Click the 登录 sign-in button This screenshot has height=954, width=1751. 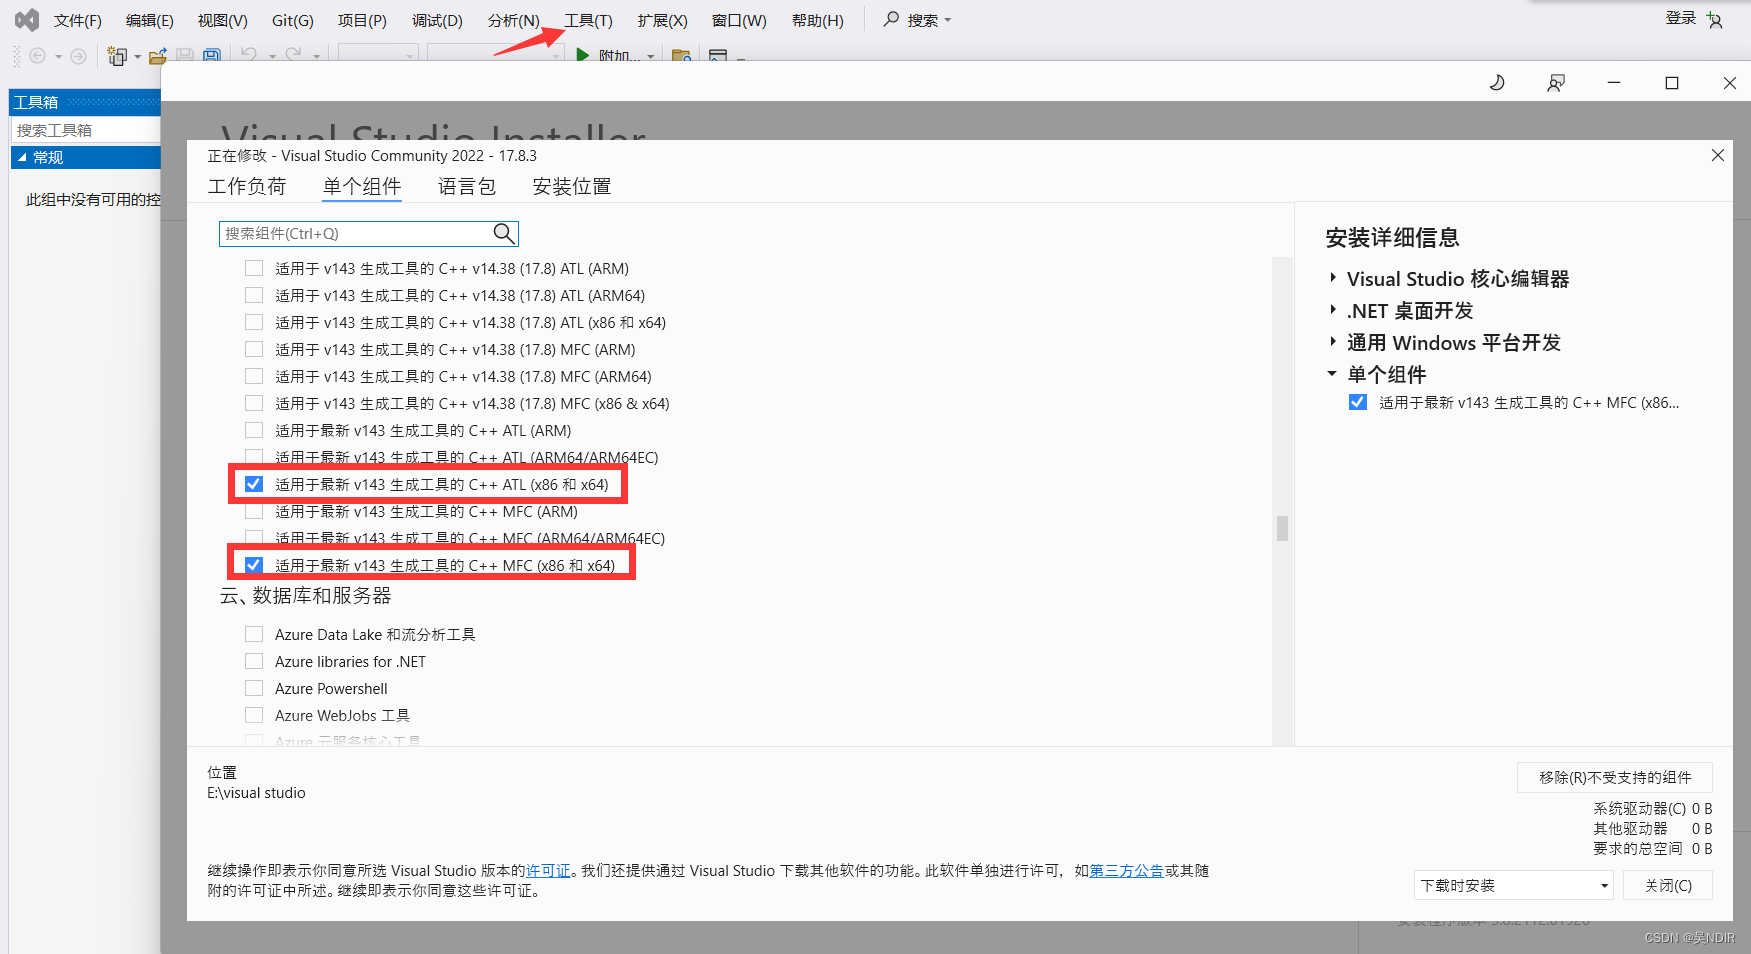(x=1681, y=18)
